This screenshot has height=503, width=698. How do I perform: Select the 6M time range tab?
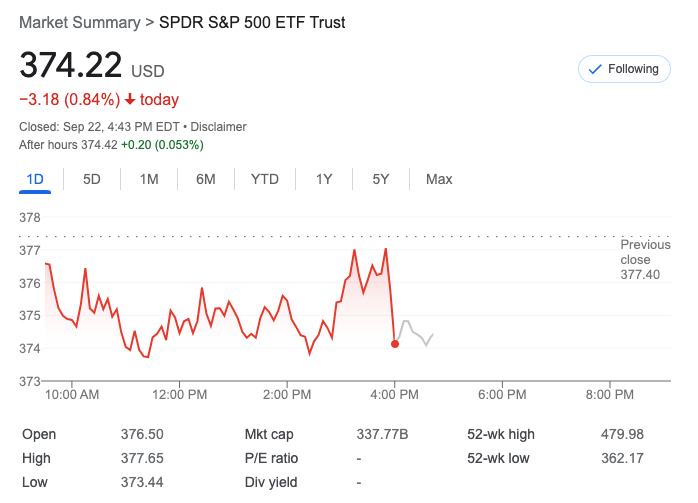(x=206, y=179)
